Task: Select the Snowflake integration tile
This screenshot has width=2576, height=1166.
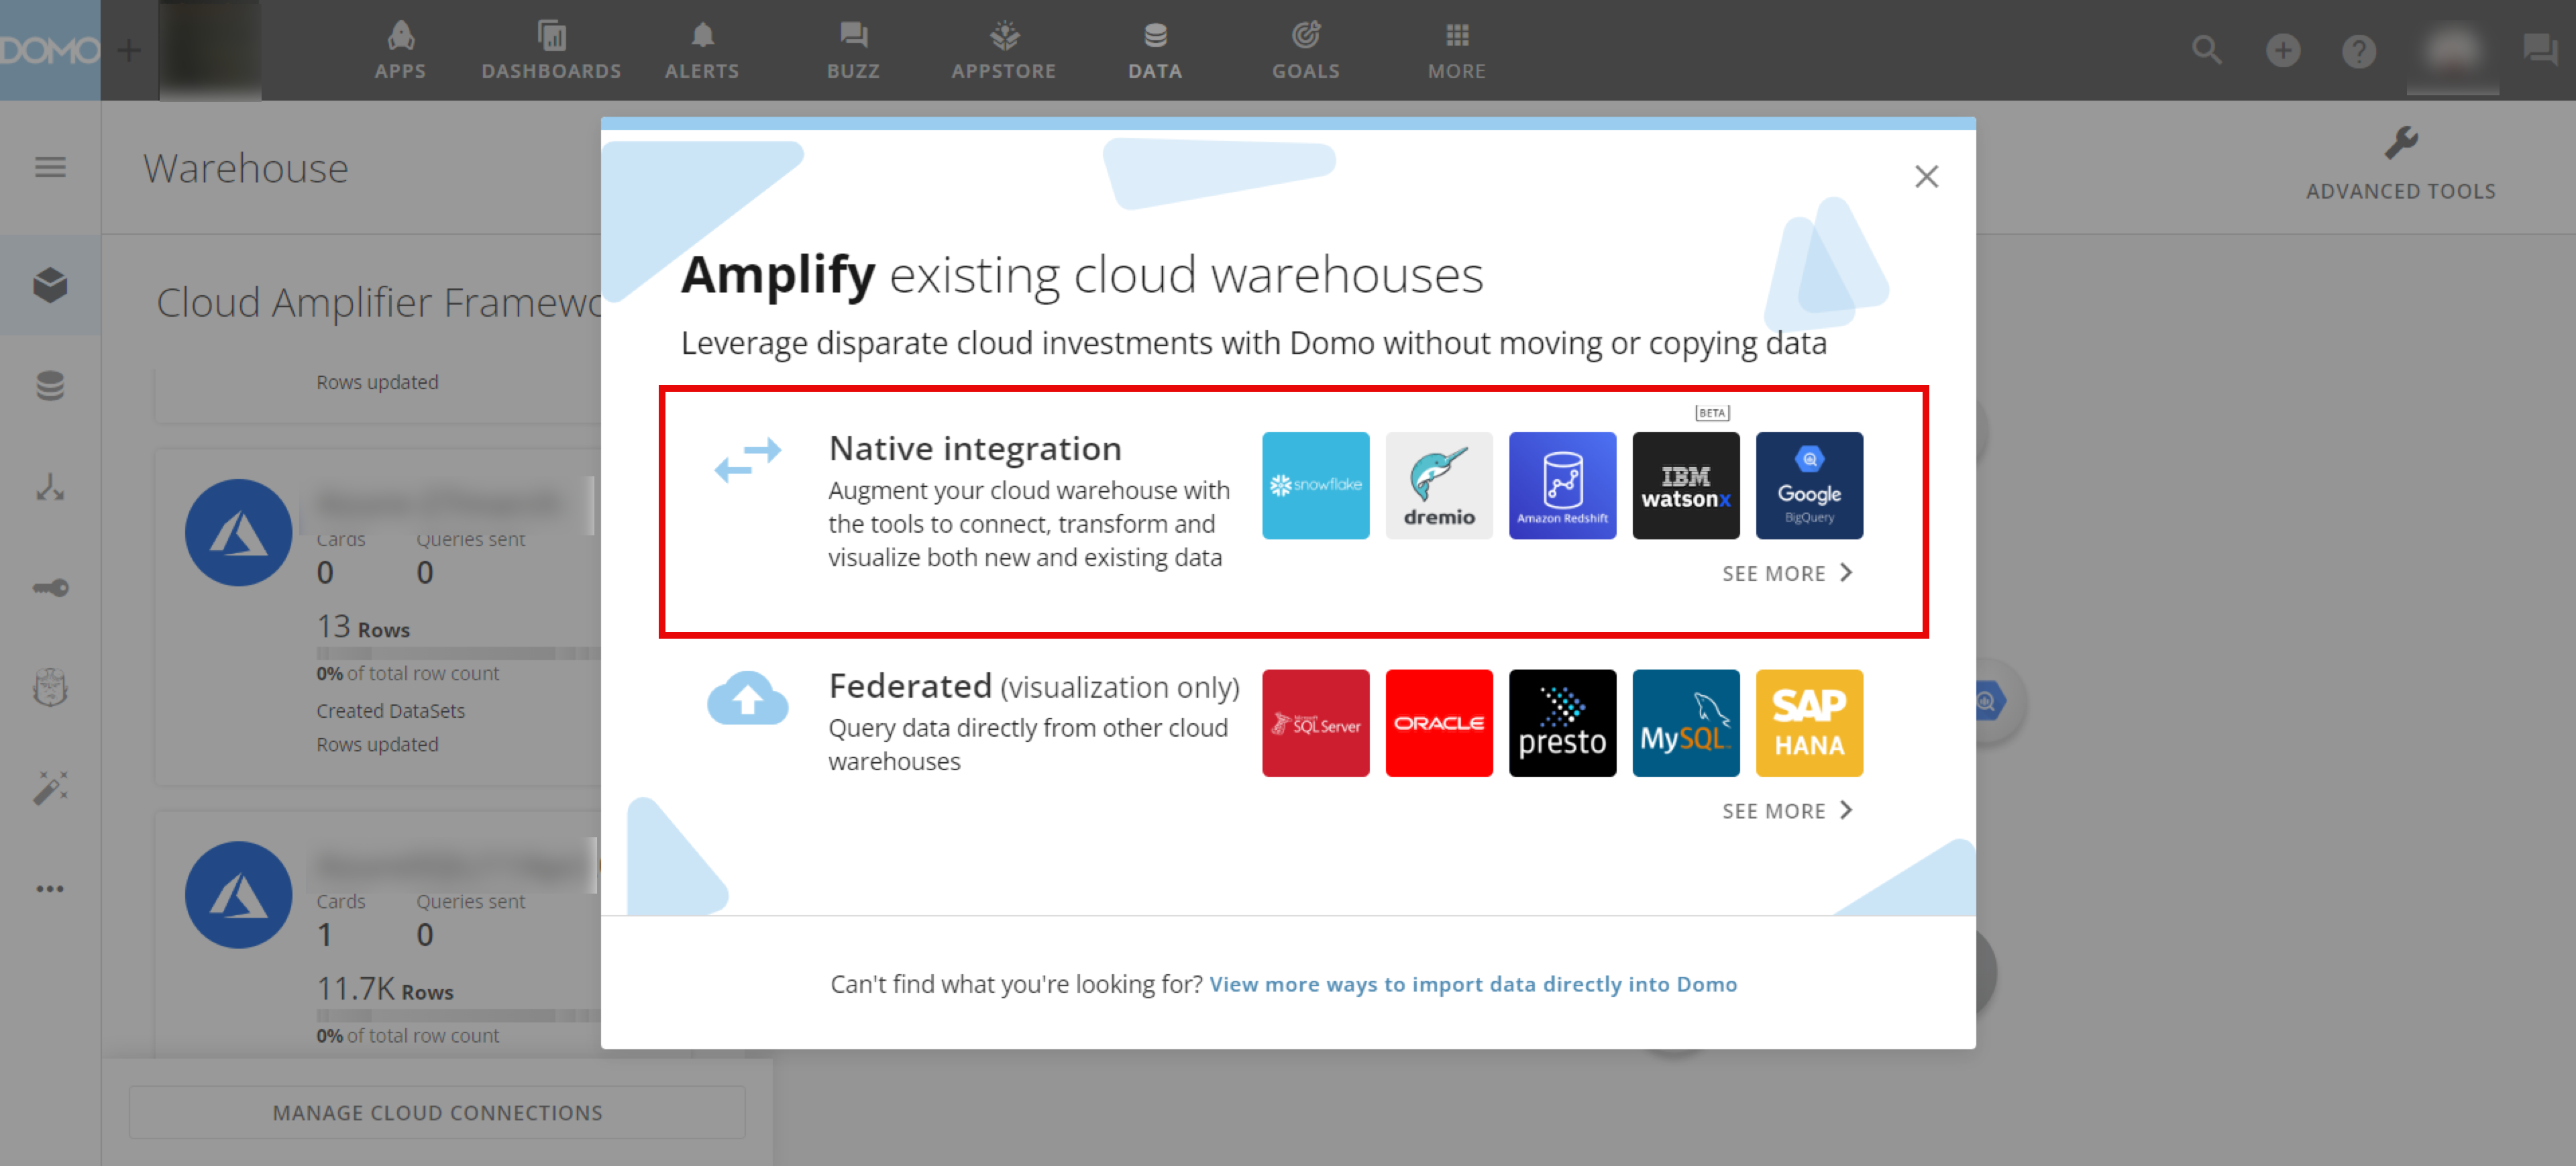Action: pyautogui.click(x=1315, y=485)
